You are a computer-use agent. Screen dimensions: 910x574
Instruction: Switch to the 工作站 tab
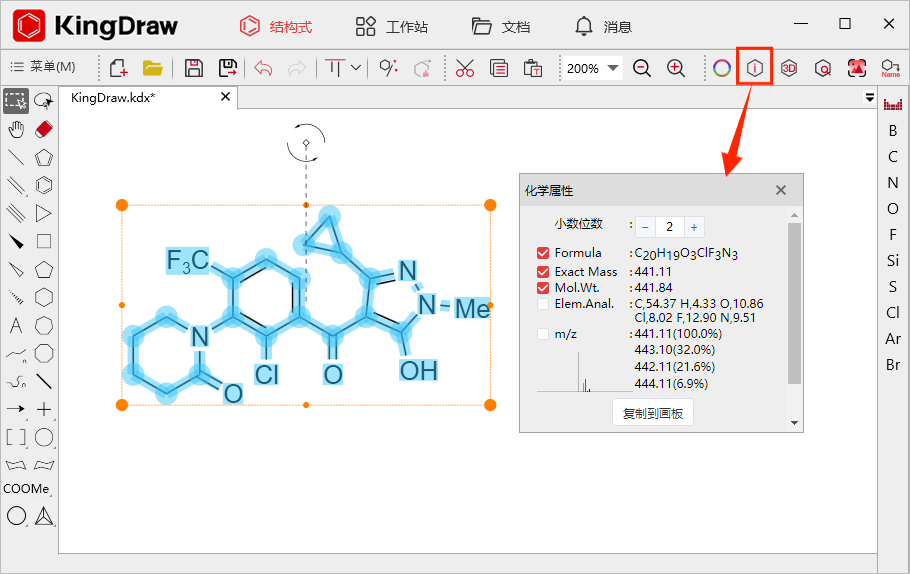click(392, 26)
